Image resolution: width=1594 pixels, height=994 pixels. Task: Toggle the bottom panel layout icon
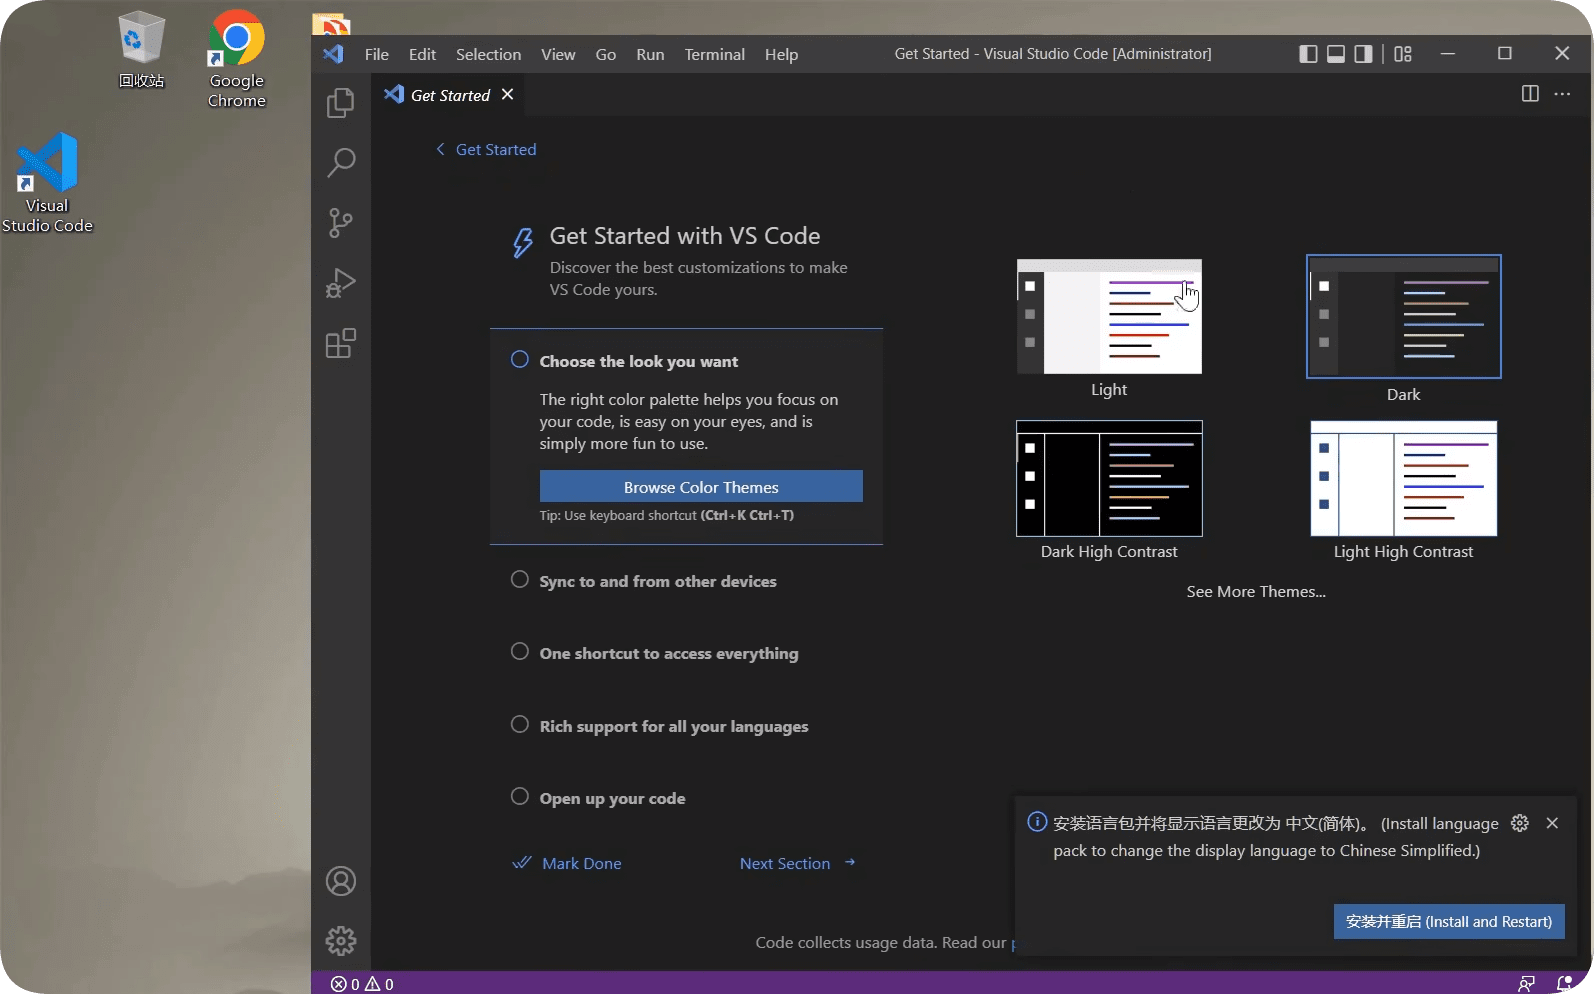tap(1336, 54)
